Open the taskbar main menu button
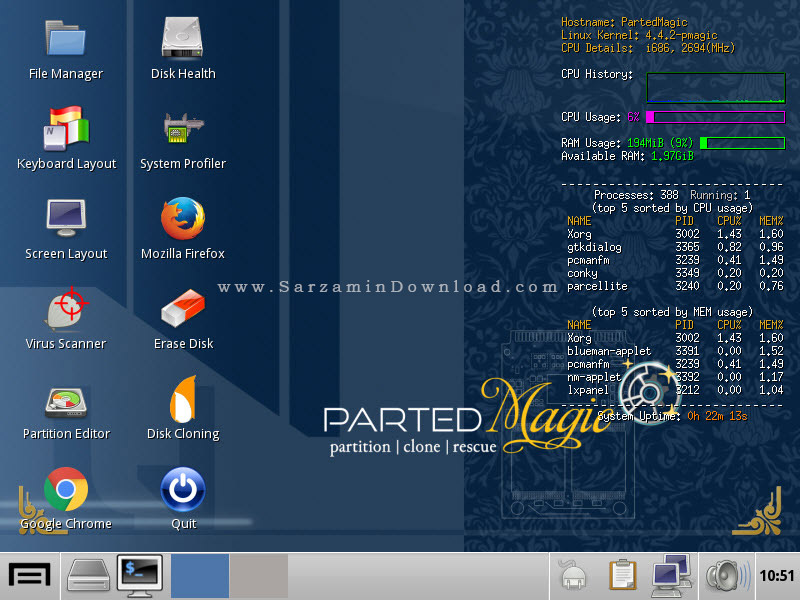This screenshot has width=800, height=600. point(30,576)
